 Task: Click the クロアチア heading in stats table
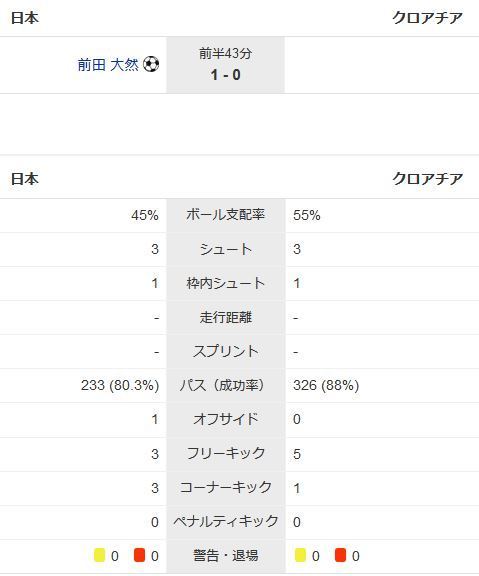(428, 179)
